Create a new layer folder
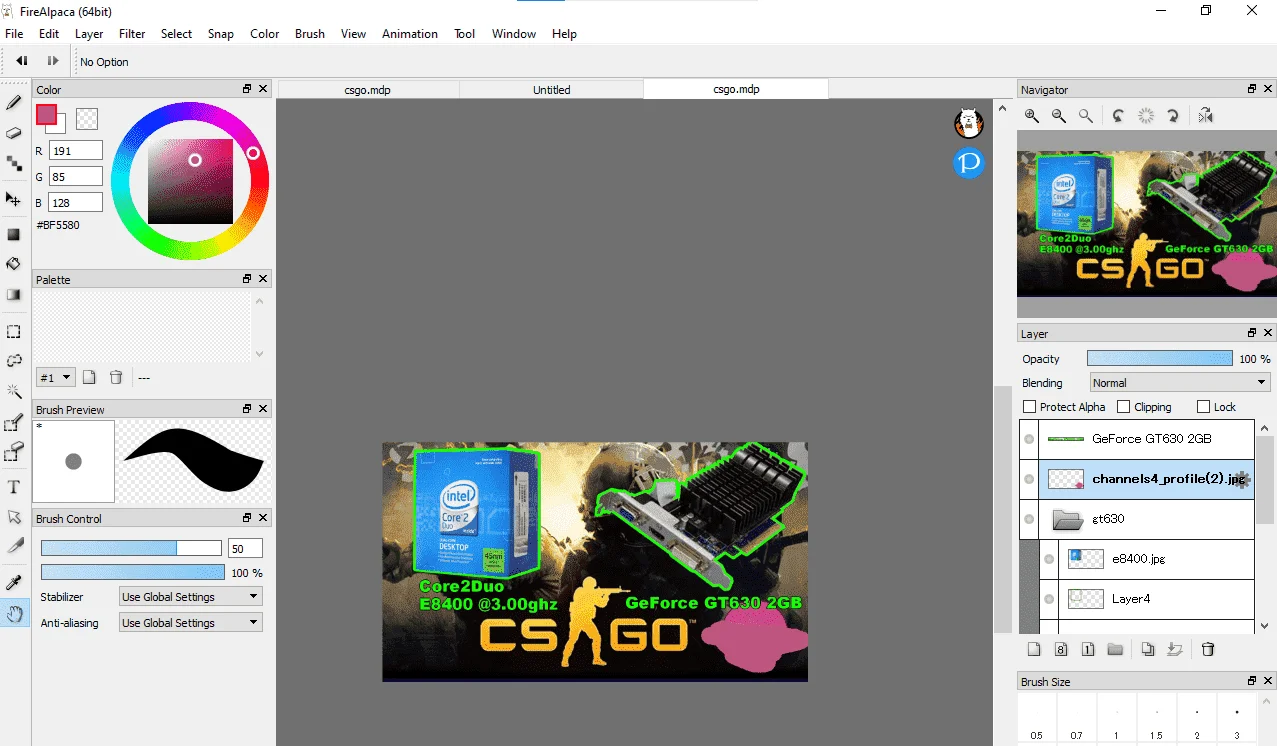 (1115, 650)
